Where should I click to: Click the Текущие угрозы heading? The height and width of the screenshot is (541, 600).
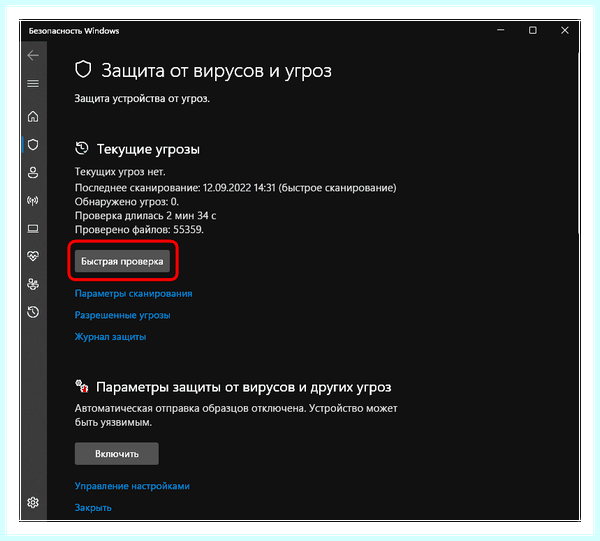[148, 149]
